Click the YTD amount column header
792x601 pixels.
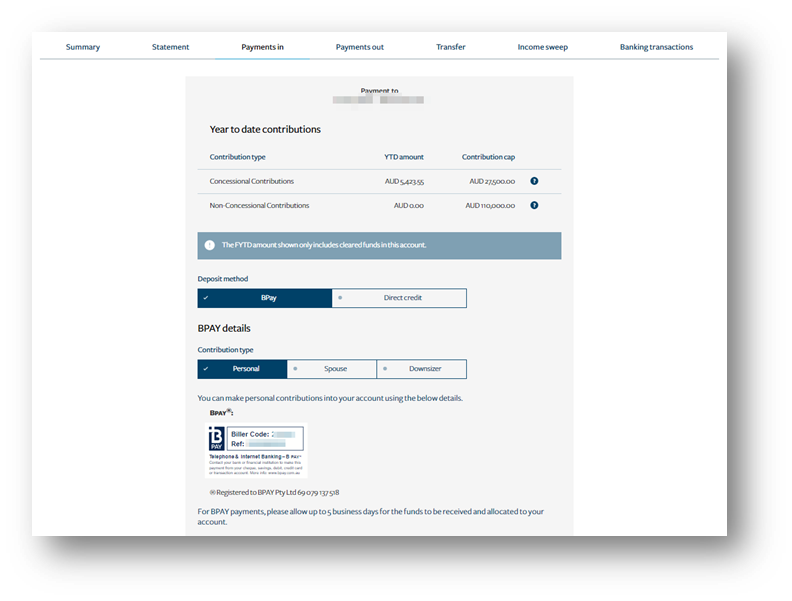pyautogui.click(x=404, y=157)
